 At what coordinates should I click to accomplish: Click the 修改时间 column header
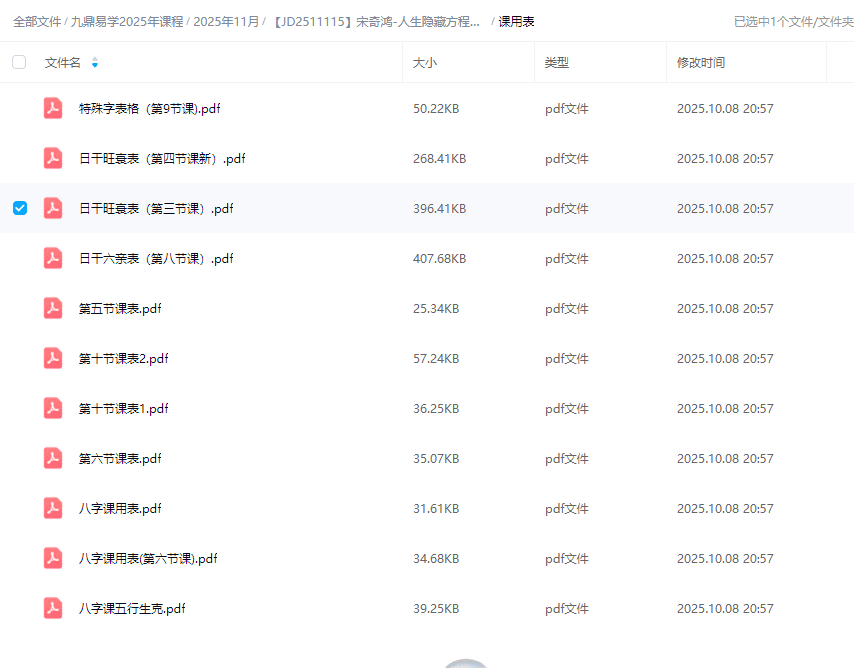tap(700, 62)
